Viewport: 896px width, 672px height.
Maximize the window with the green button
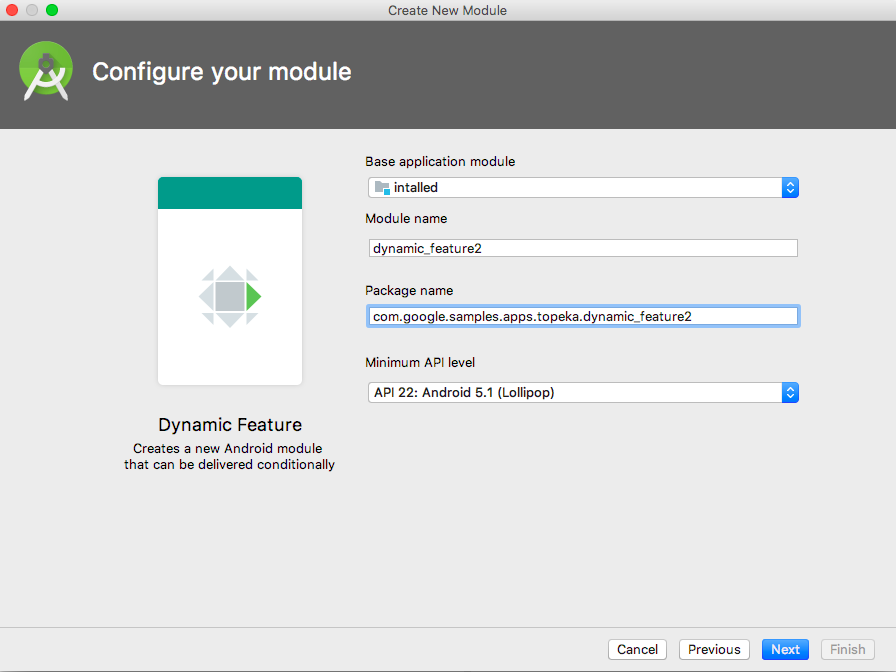tap(52, 10)
